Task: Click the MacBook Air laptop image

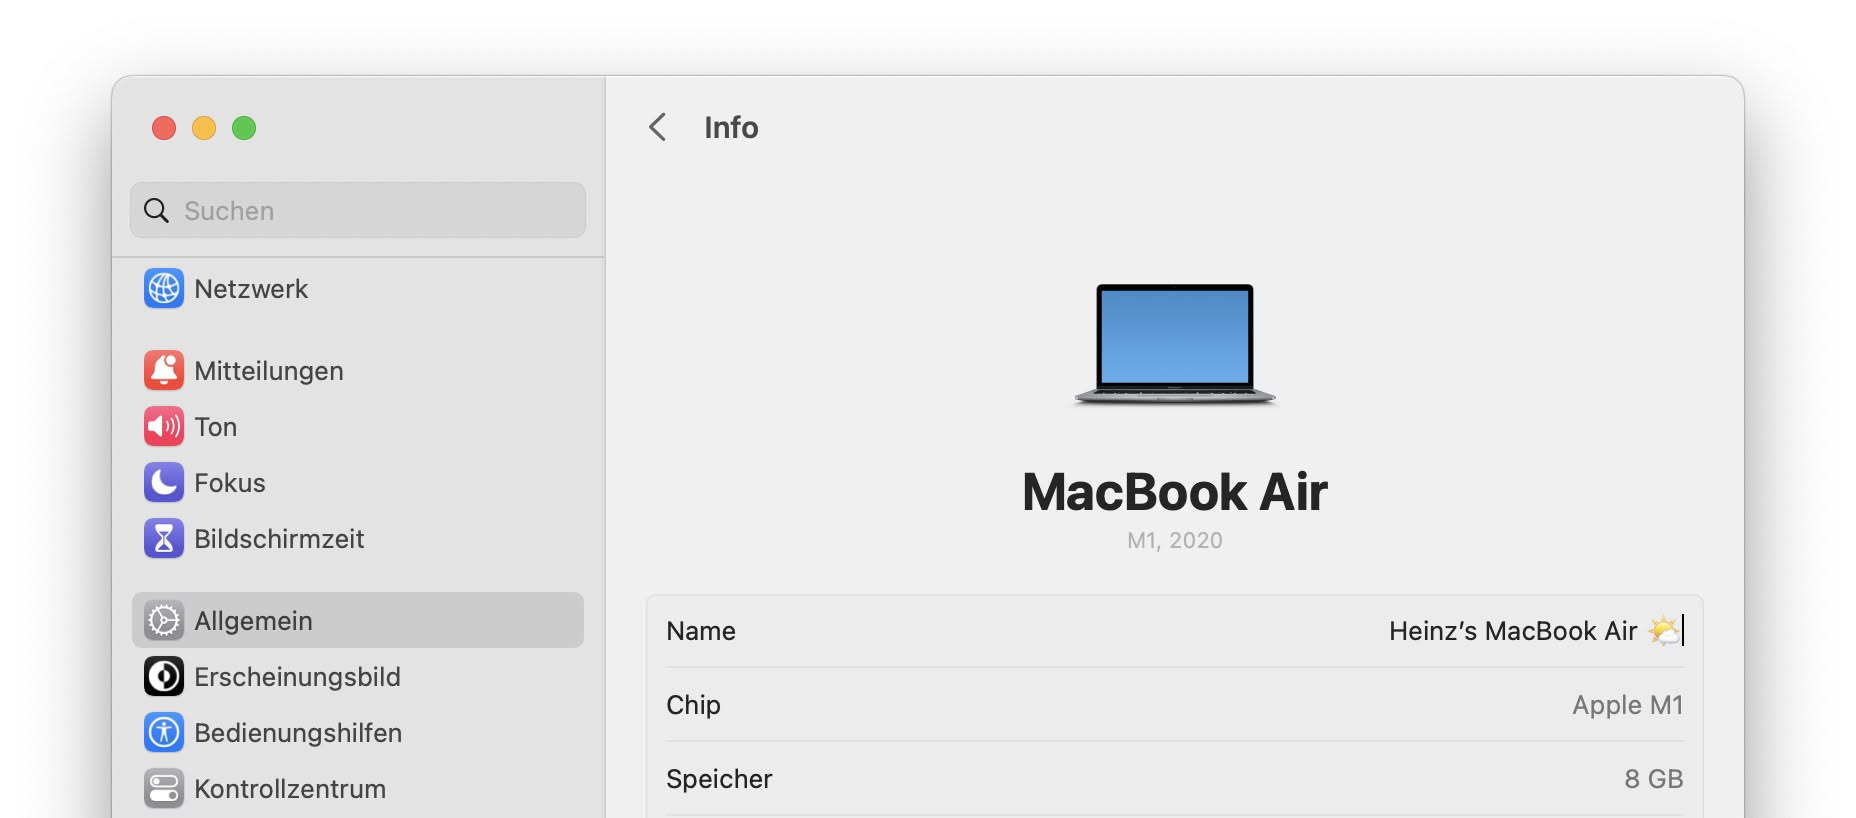Action: pos(1175,345)
